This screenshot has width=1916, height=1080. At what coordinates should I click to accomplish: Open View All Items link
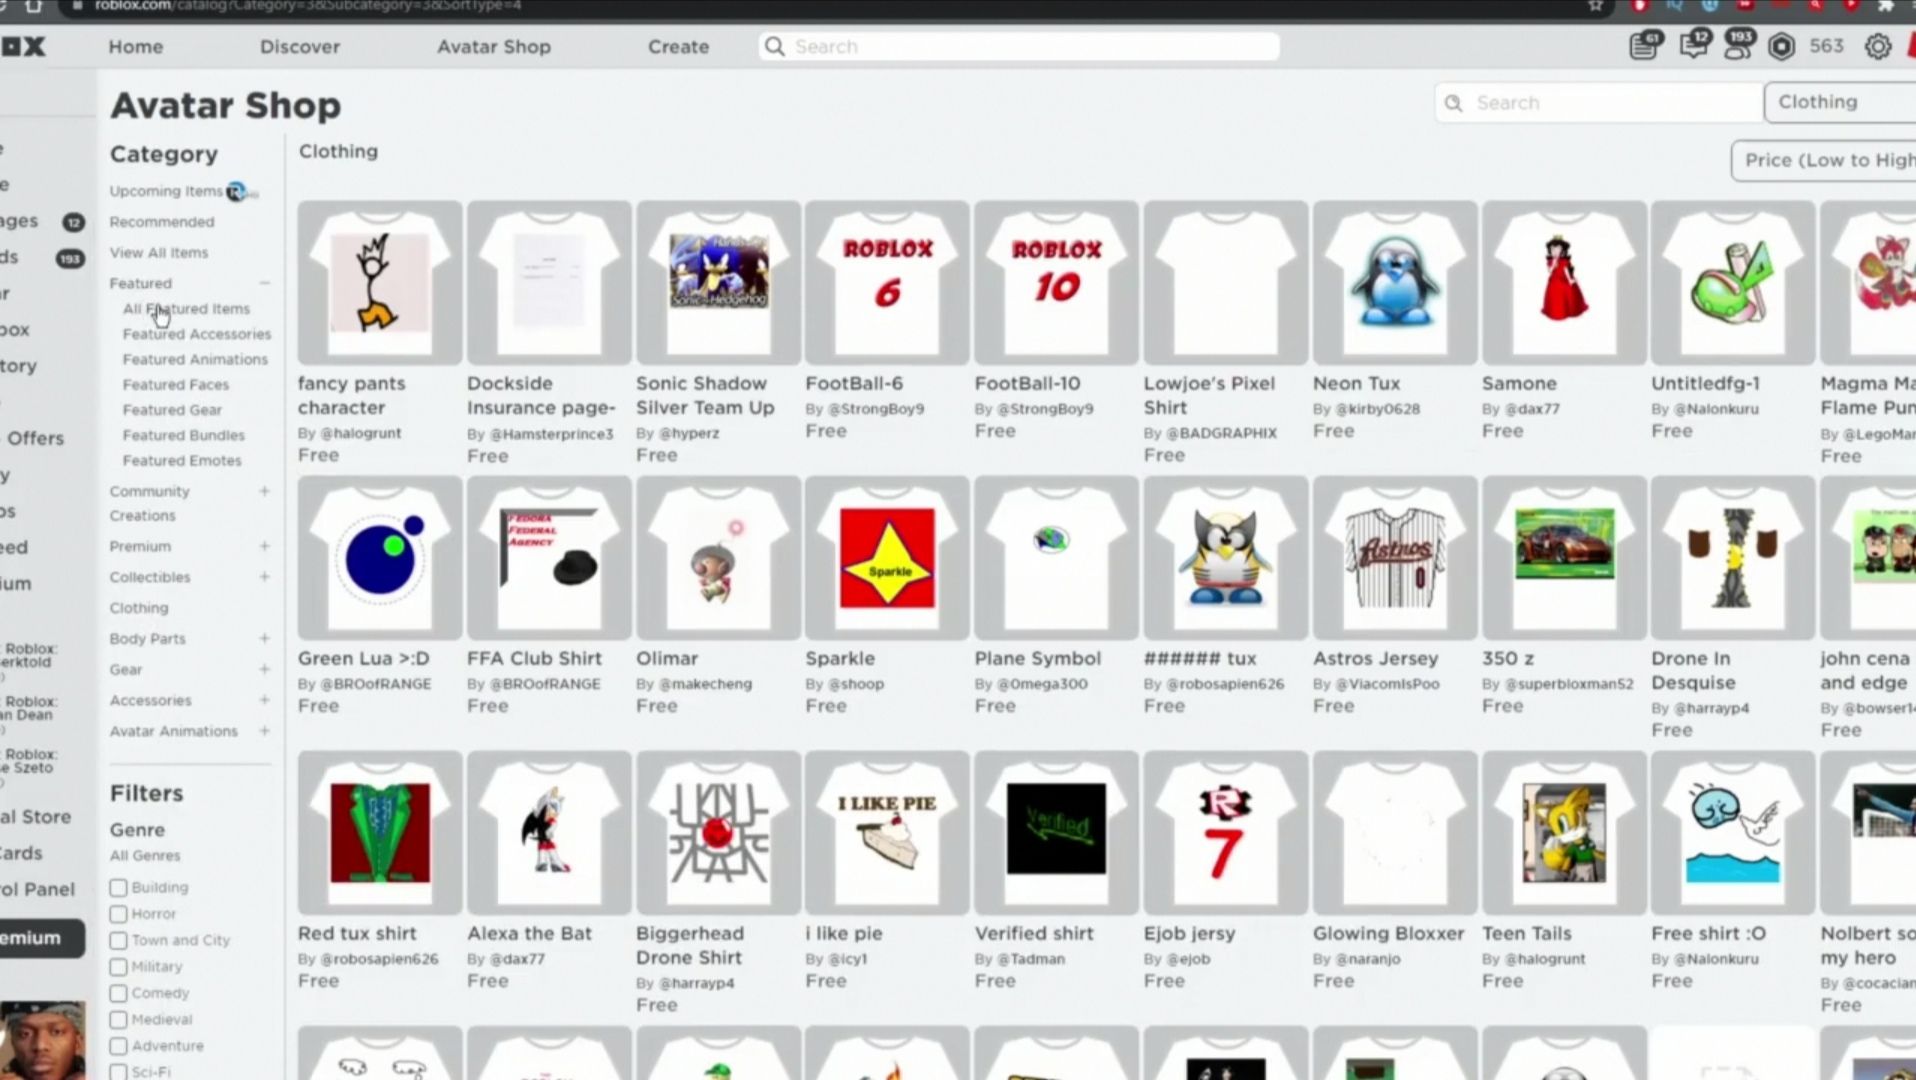(159, 253)
